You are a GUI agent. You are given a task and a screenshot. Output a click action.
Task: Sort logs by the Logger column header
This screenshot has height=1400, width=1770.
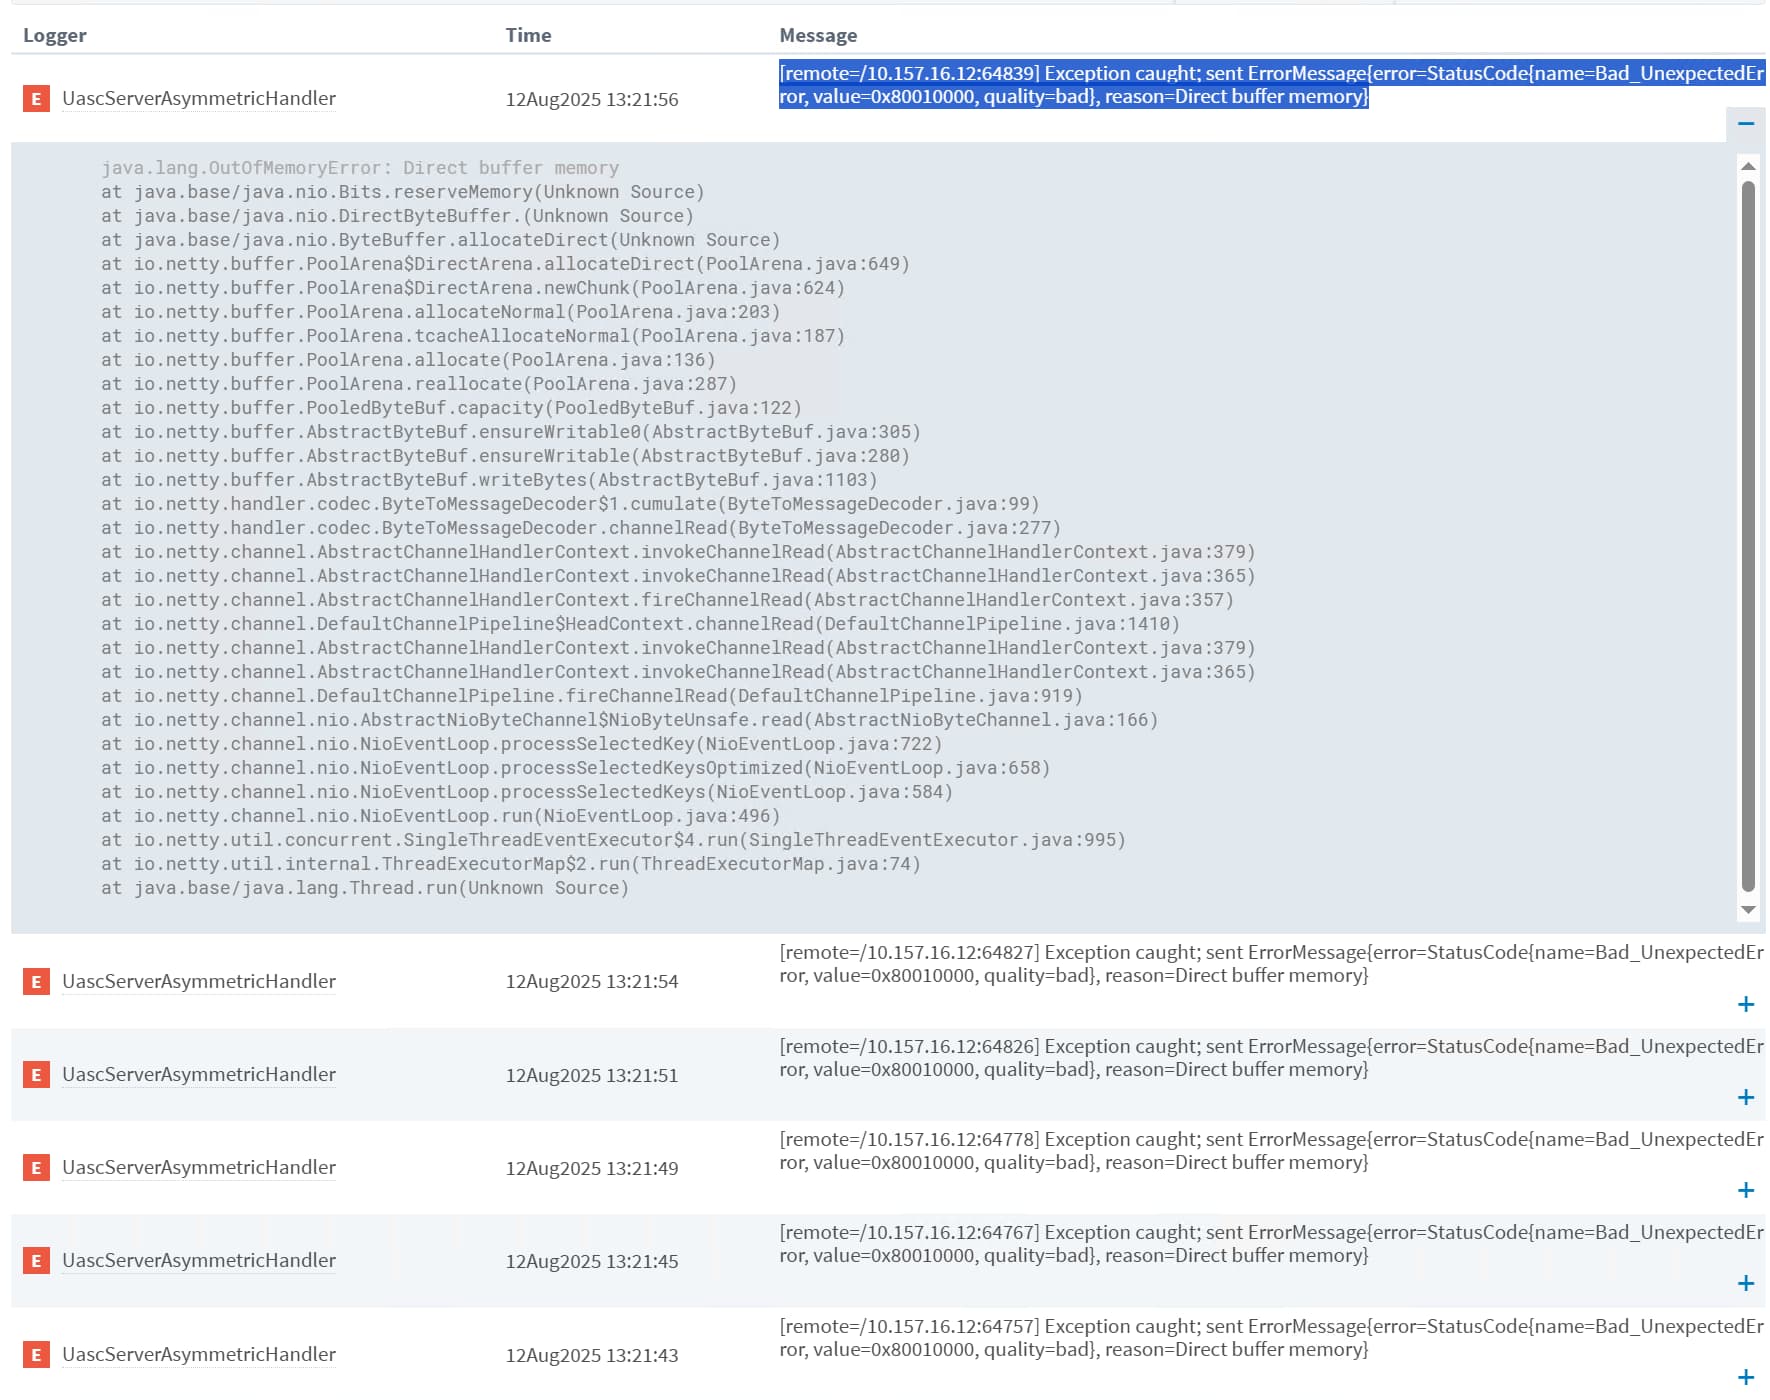point(55,35)
